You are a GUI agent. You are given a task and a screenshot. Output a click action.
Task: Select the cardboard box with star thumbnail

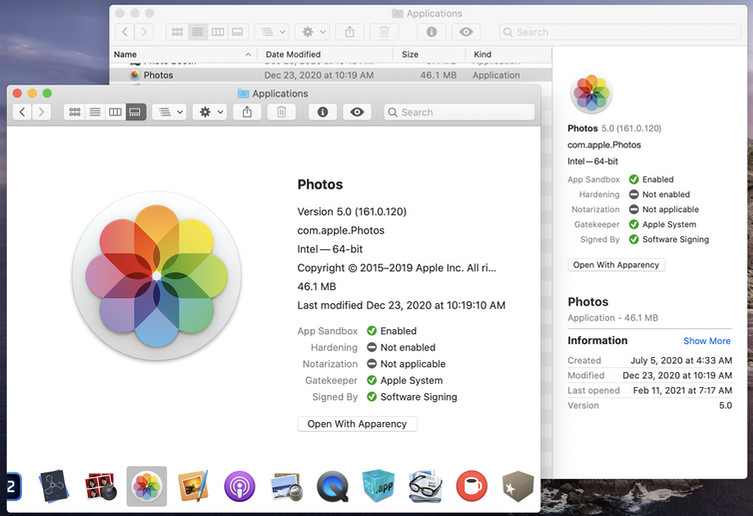coord(518,486)
